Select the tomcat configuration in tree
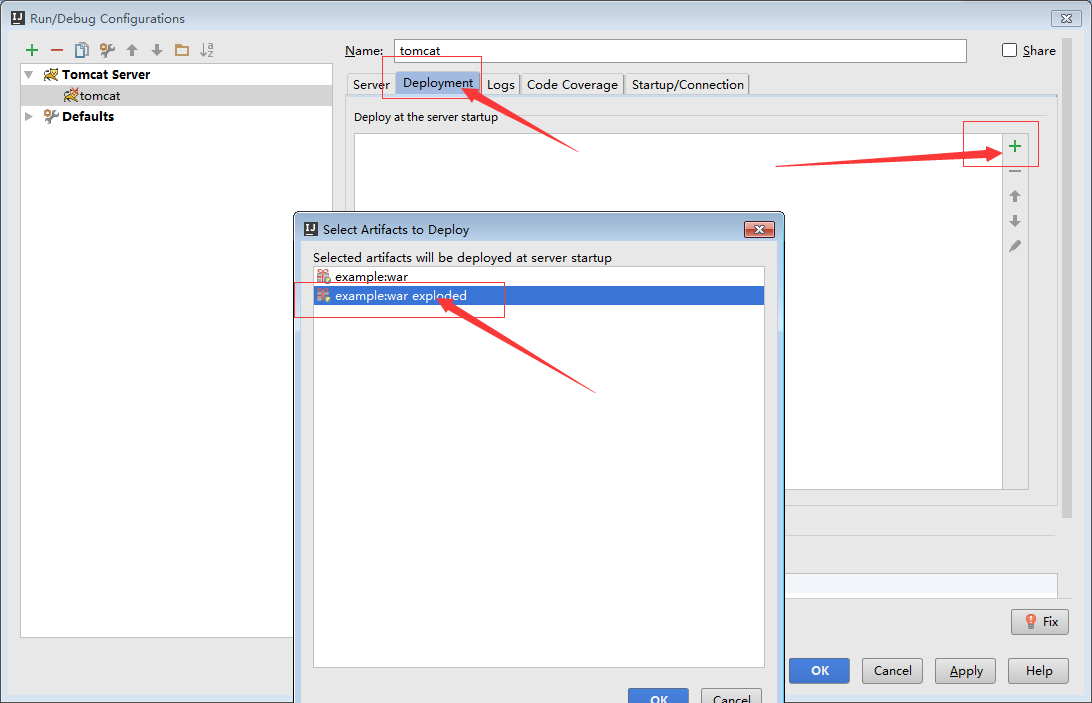1092x703 pixels. coord(177,95)
